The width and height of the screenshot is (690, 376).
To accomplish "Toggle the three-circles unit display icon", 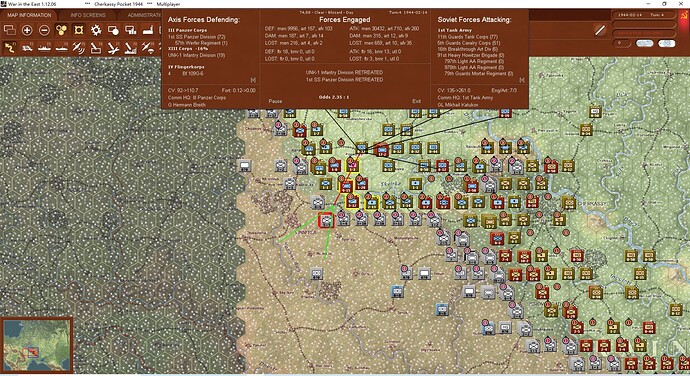I will pos(62,30).
